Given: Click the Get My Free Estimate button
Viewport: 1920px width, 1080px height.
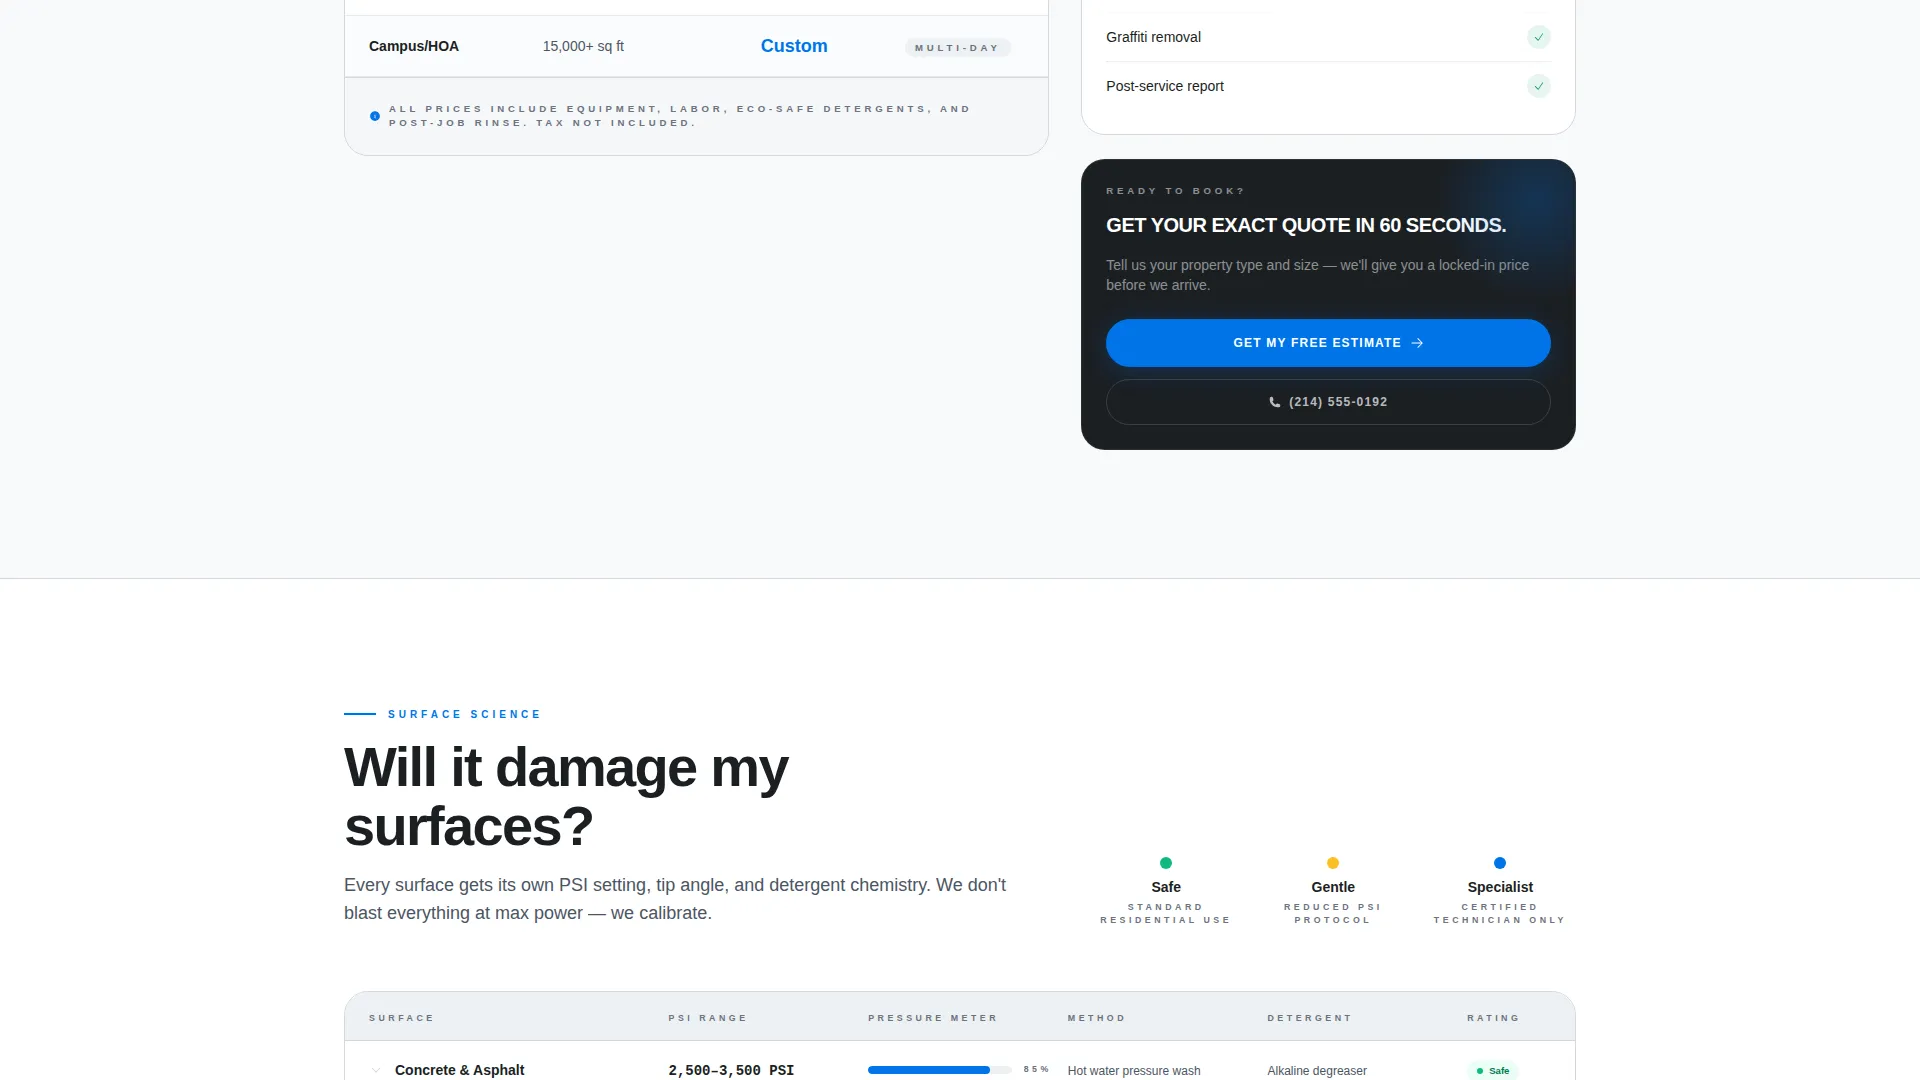Looking at the screenshot, I should (x=1328, y=343).
